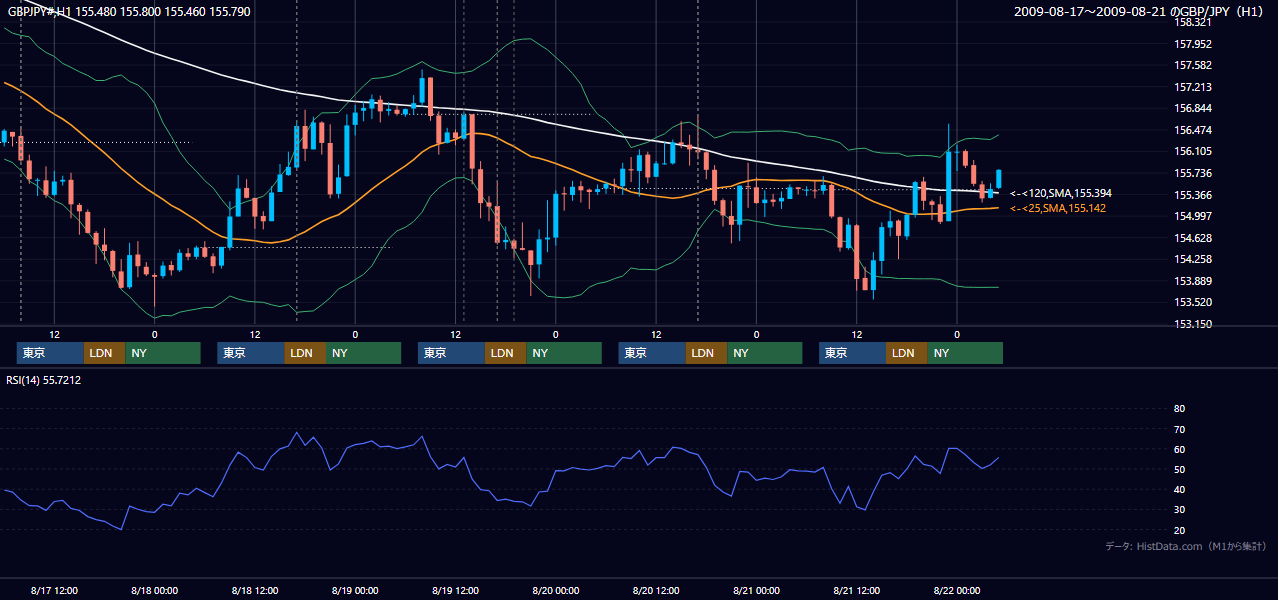Click the 156.105 price axis label

pyautogui.click(x=1193, y=151)
